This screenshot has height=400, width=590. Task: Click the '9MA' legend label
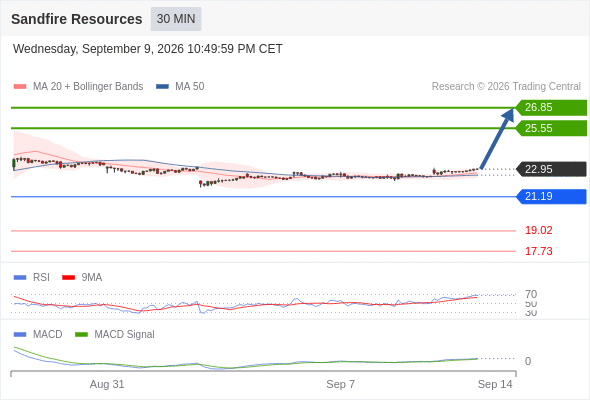pos(92,278)
